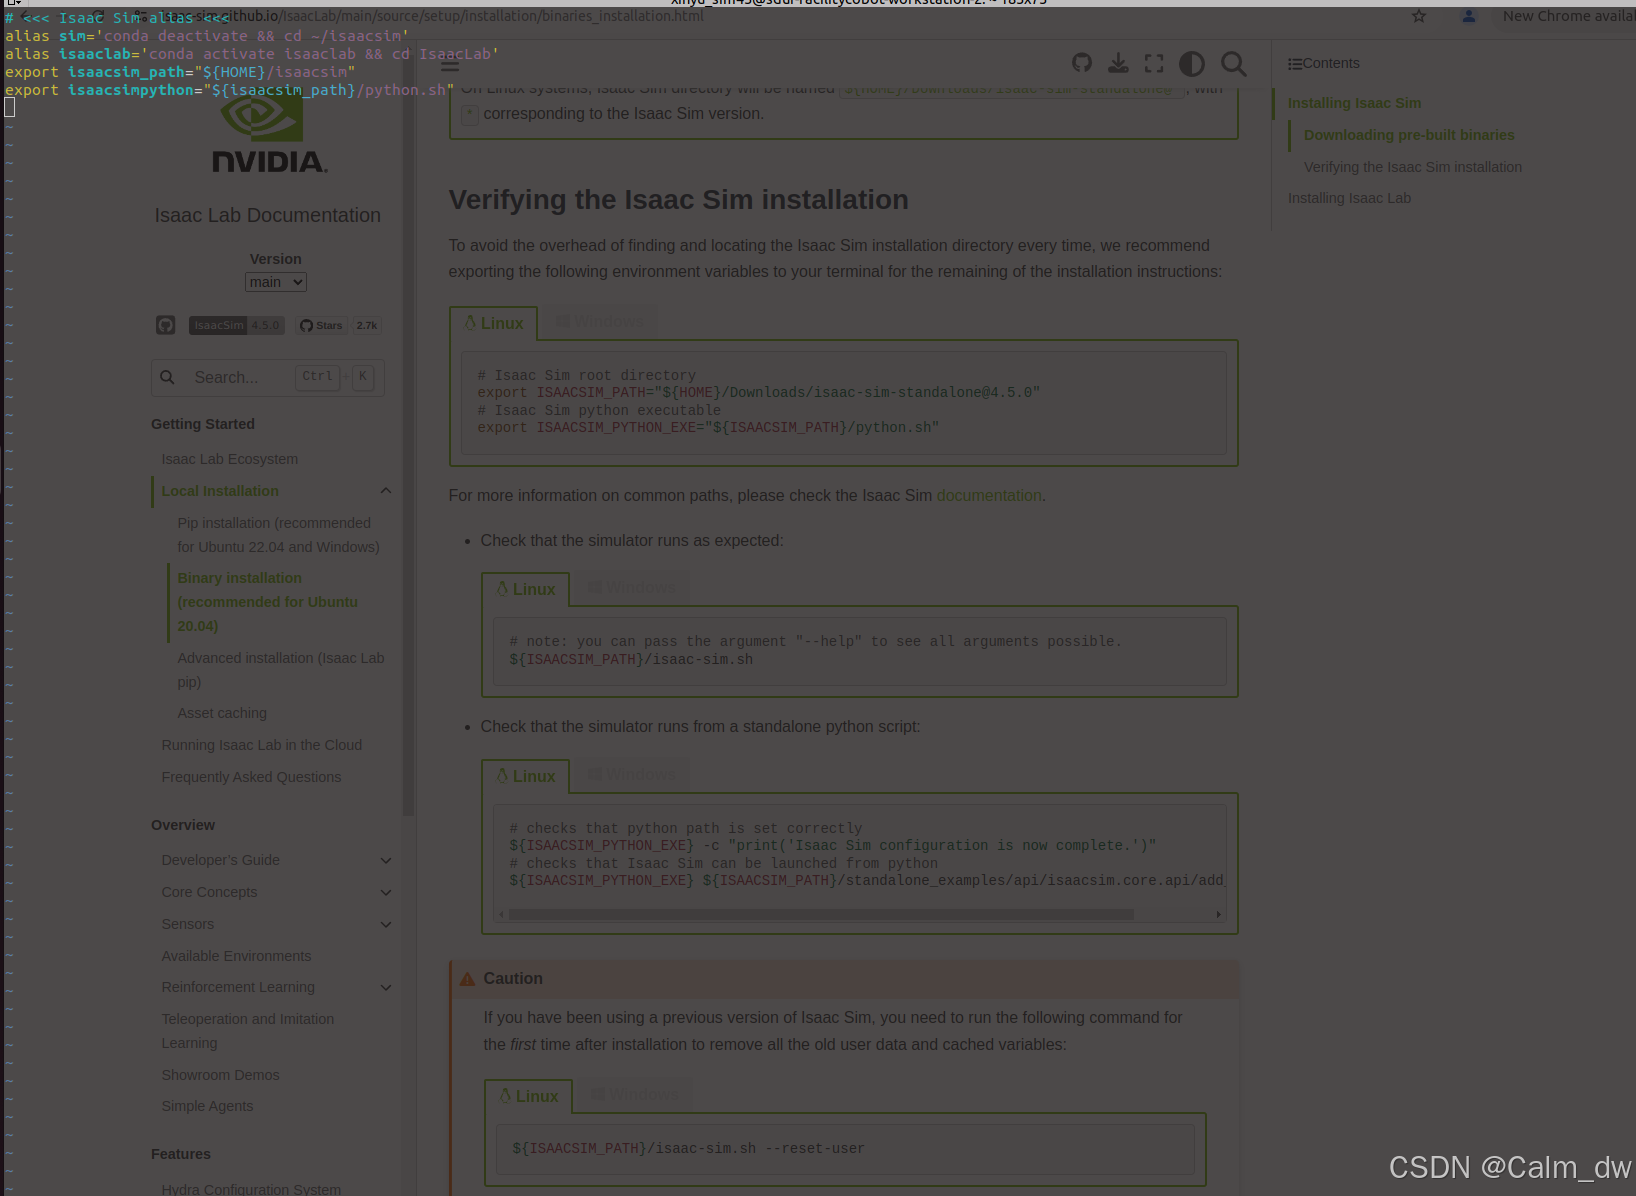Open Isaac Lab Ecosystem page
Viewport: 1636px width, 1196px height.
click(230, 459)
